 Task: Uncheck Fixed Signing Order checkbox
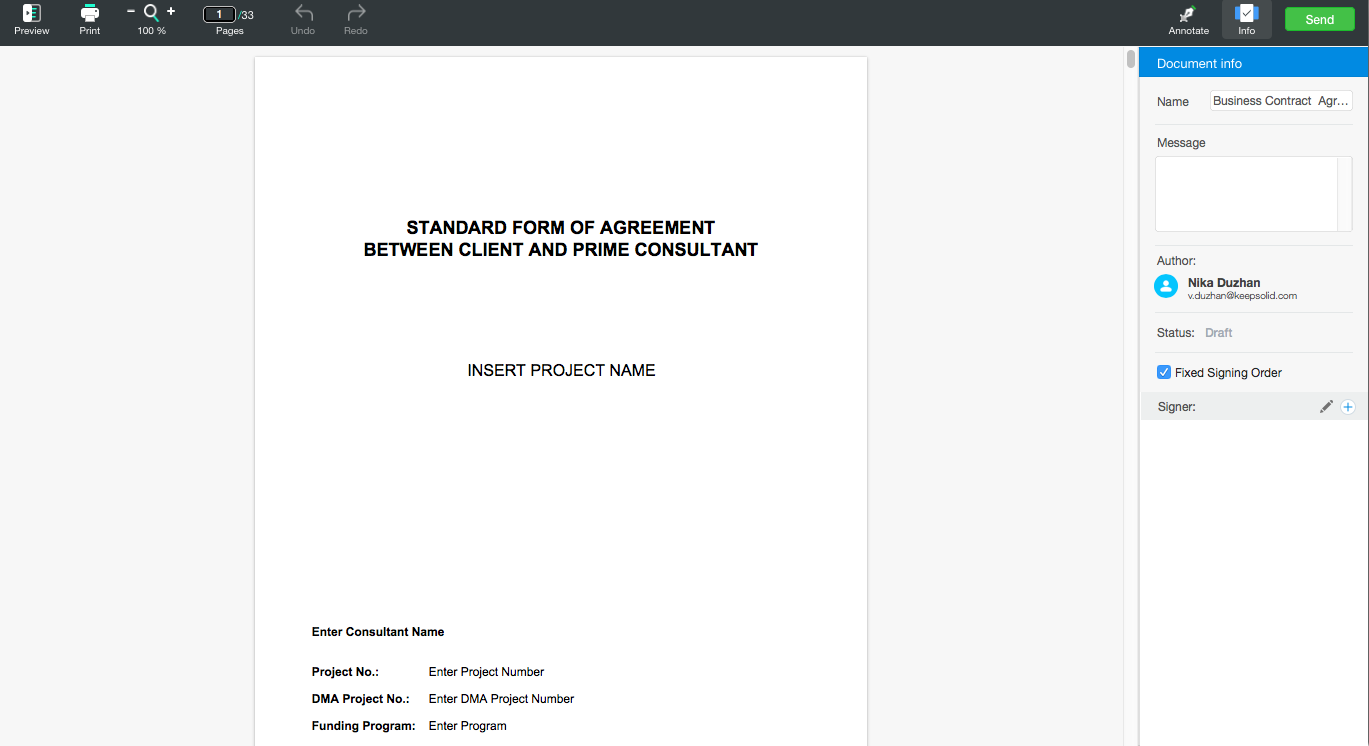pos(1164,372)
